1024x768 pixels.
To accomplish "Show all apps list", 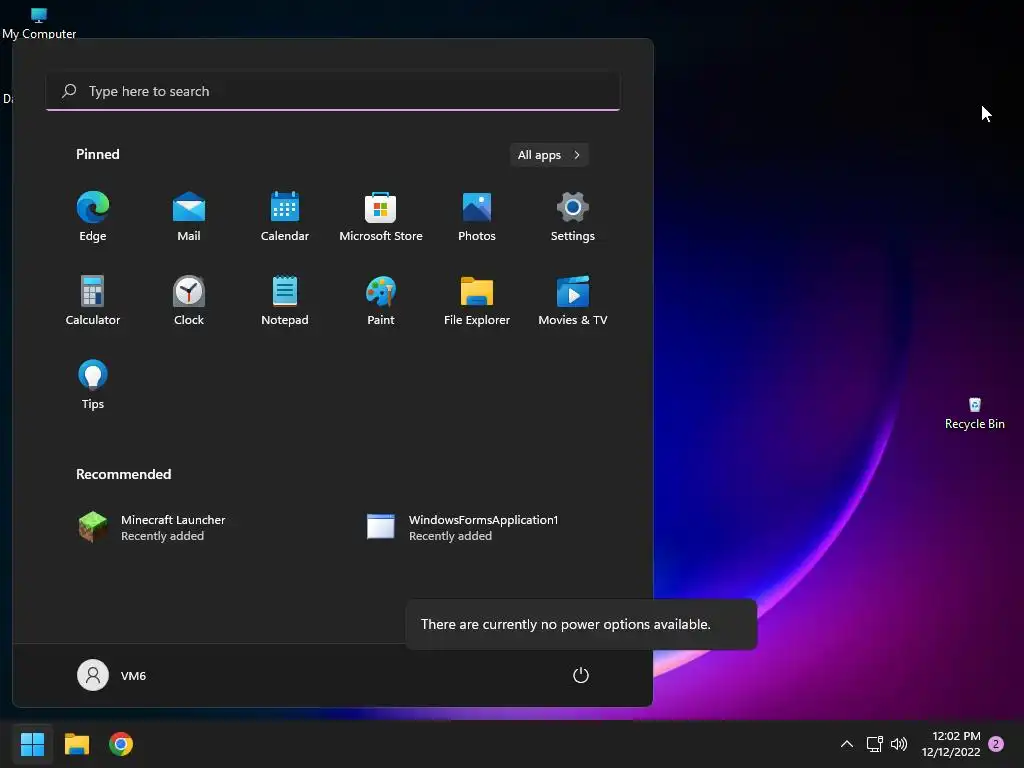I will 549,155.
